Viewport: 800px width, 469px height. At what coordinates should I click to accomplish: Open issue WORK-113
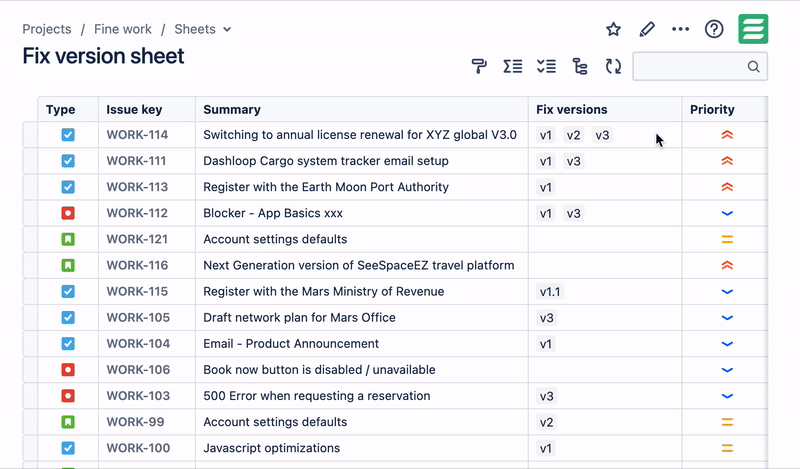click(137, 187)
